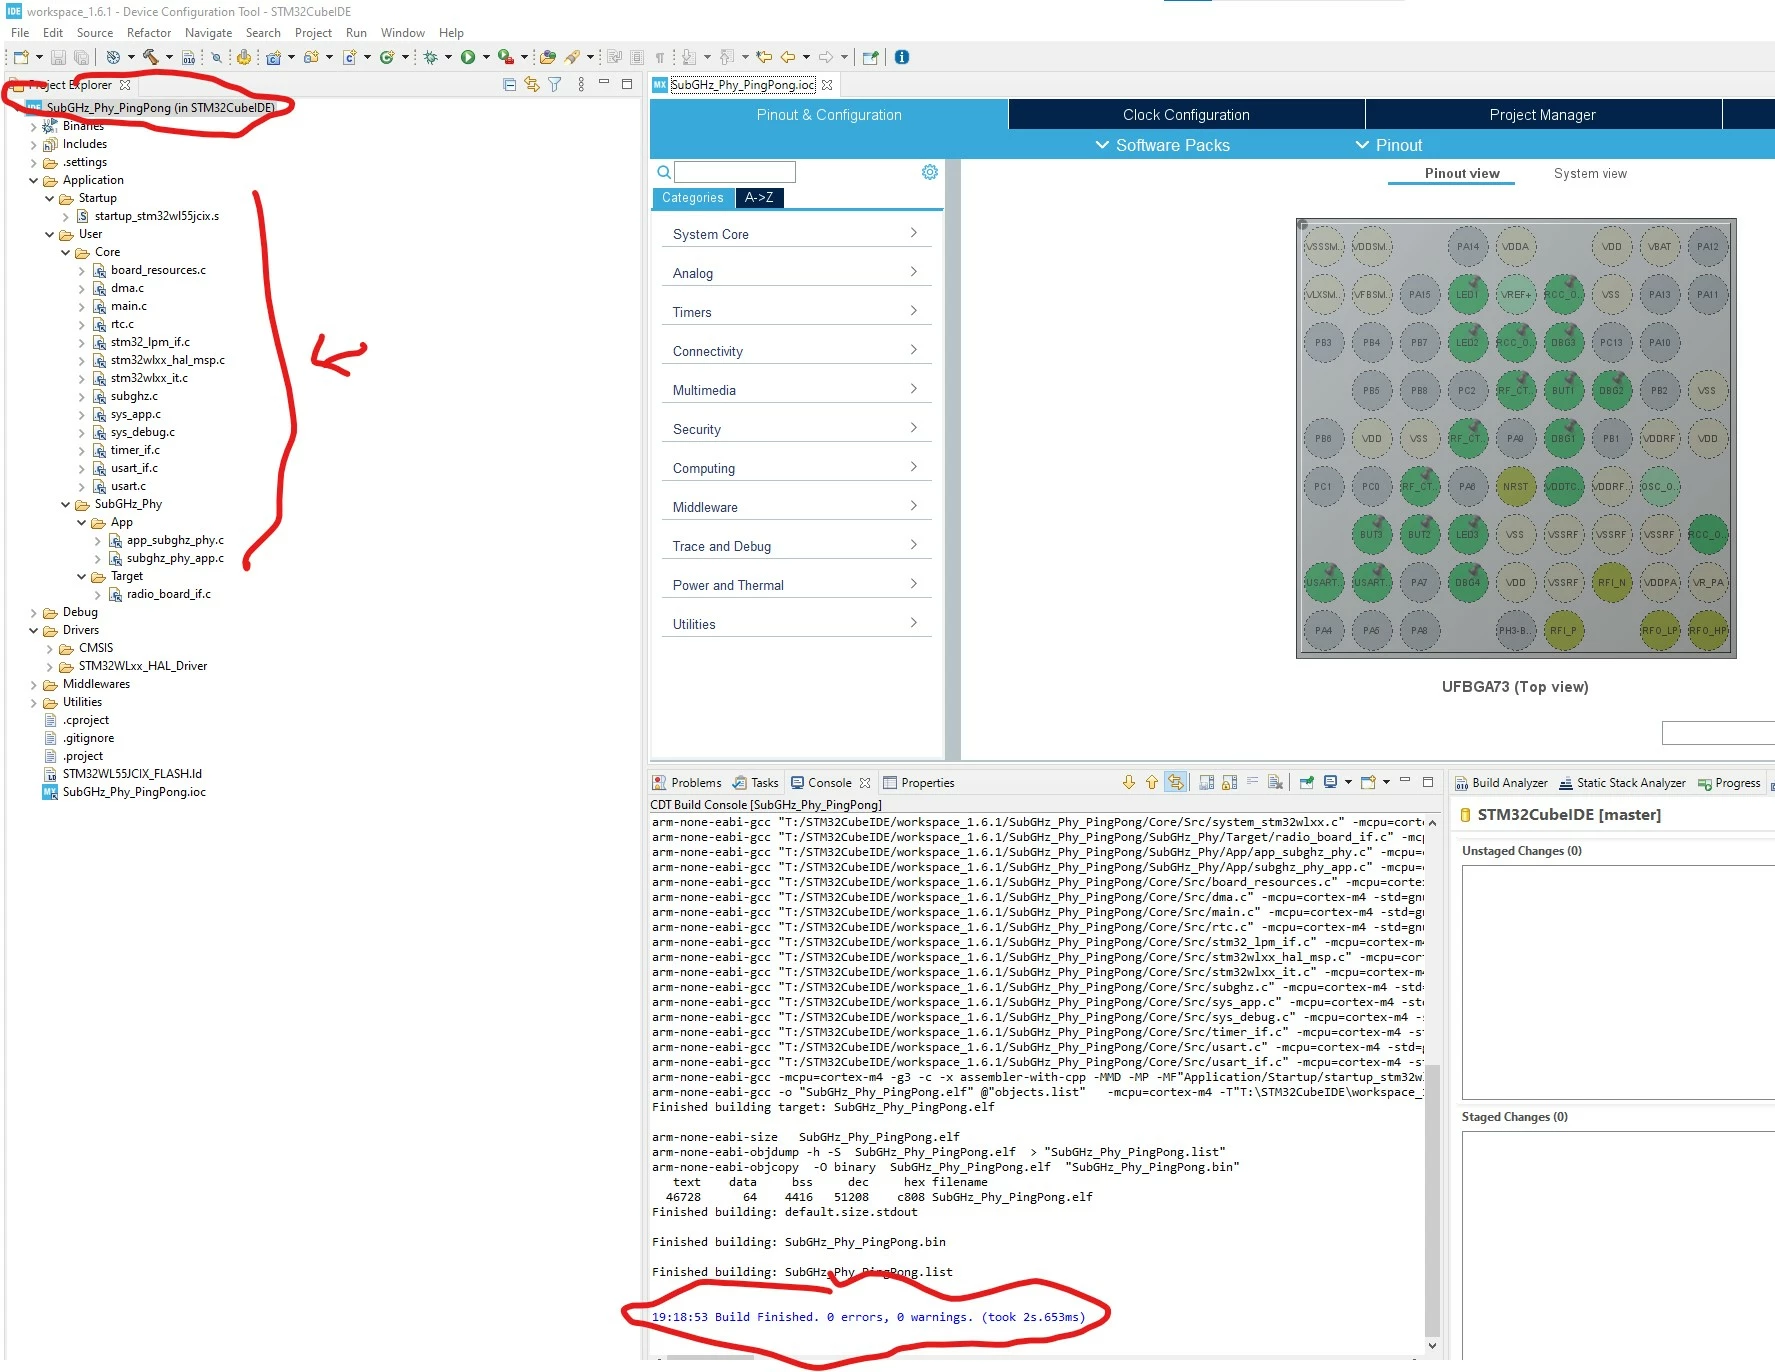Viewport: 1775px width, 1372px height.
Task: Select STM32WL55JCIX_FLASH.ld file
Action: 132,774
